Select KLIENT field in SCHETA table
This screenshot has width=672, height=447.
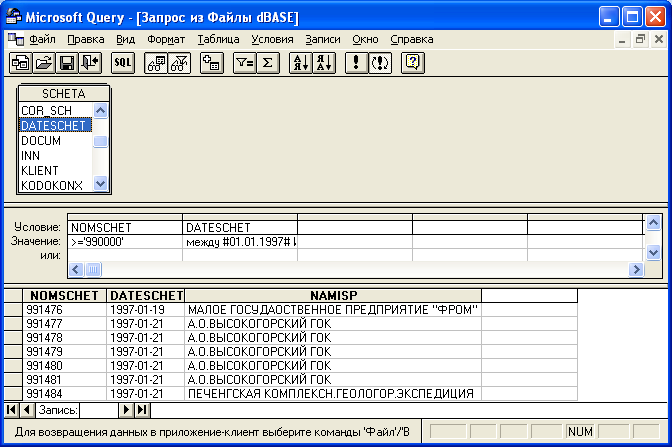[56, 171]
